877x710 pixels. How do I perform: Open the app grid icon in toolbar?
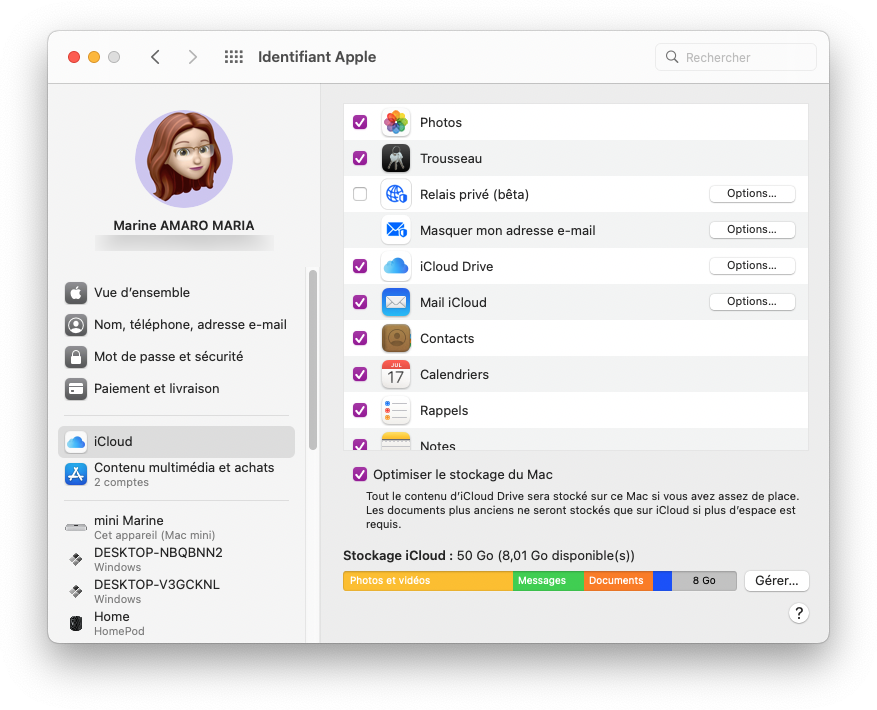233,57
